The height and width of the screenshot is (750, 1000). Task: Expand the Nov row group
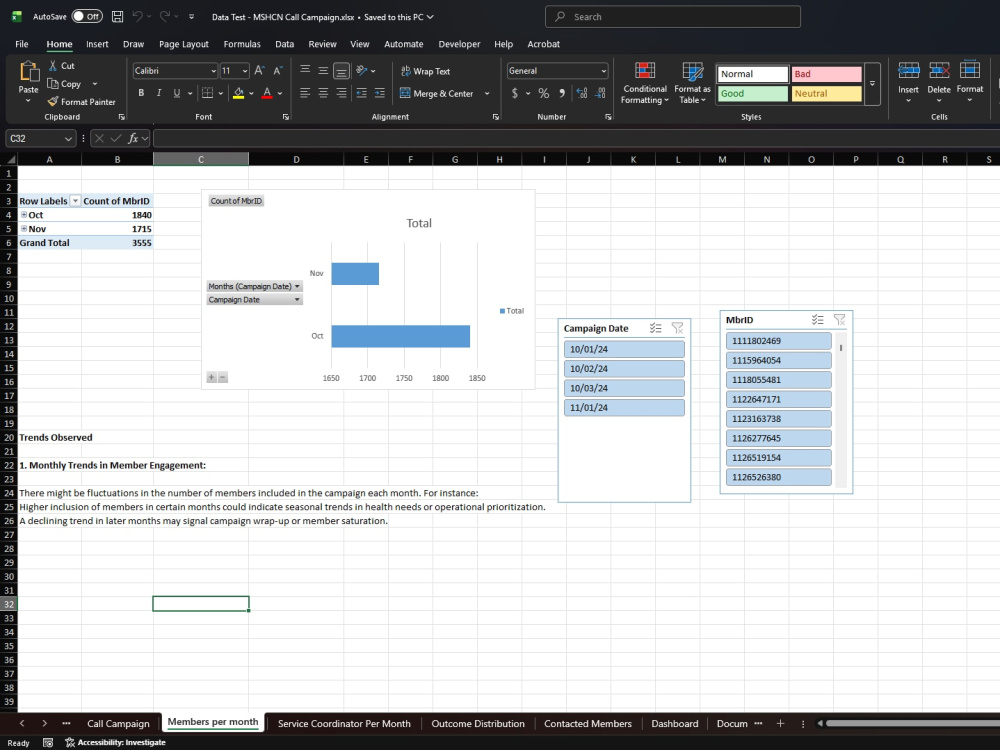tap(24, 228)
